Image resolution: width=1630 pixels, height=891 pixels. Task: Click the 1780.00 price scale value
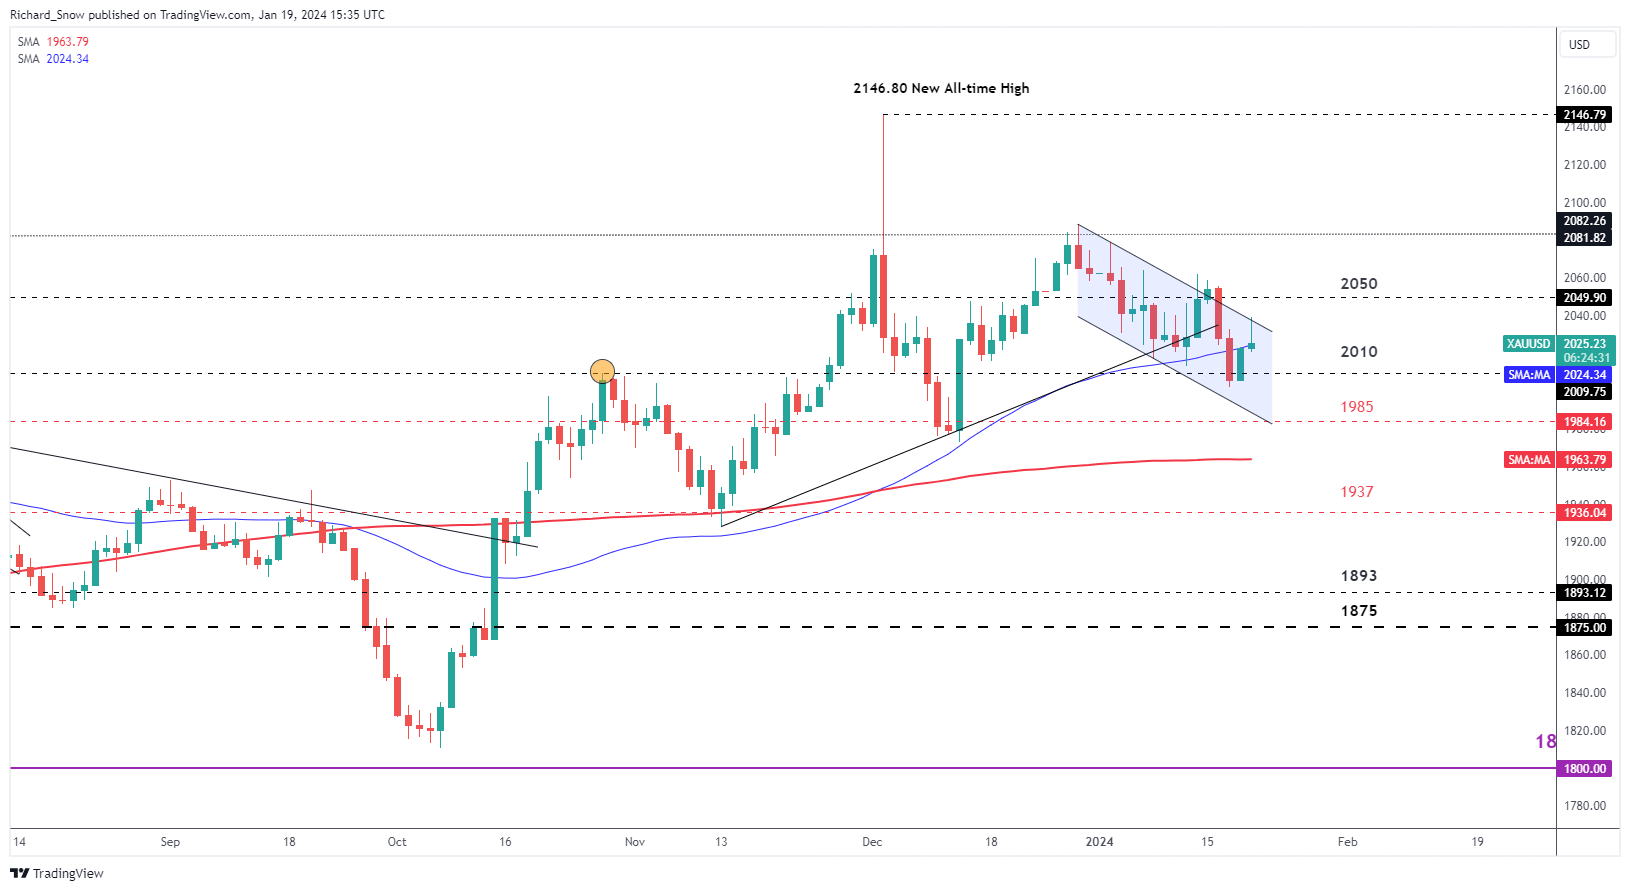1585,806
